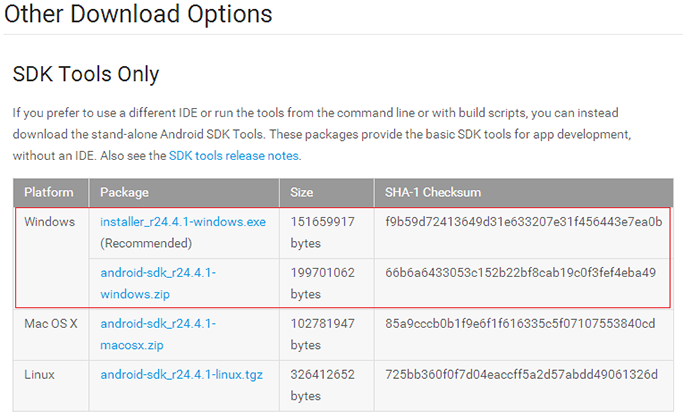700x418 pixels.
Task: Select the Linux platform cell
Action: [42, 375]
